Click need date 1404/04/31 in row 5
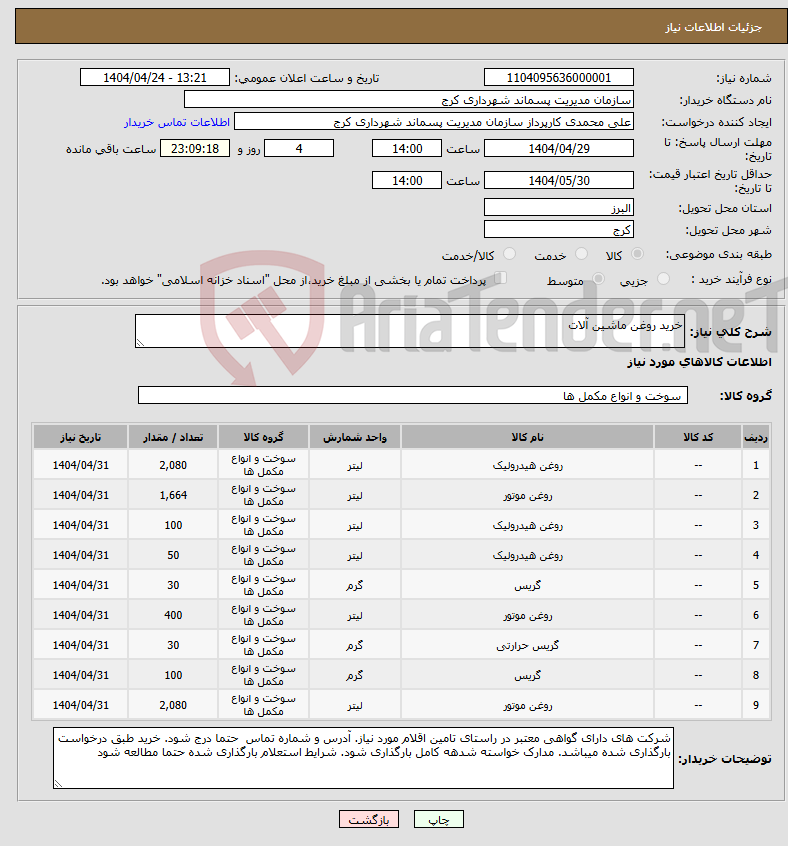The height and width of the screenshot is (846, 788). coord(80,585)
